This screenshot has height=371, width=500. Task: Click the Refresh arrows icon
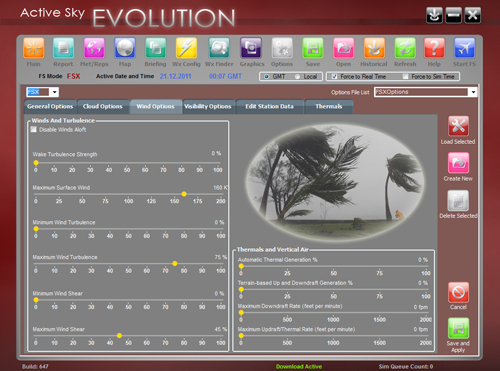point(405,48)
